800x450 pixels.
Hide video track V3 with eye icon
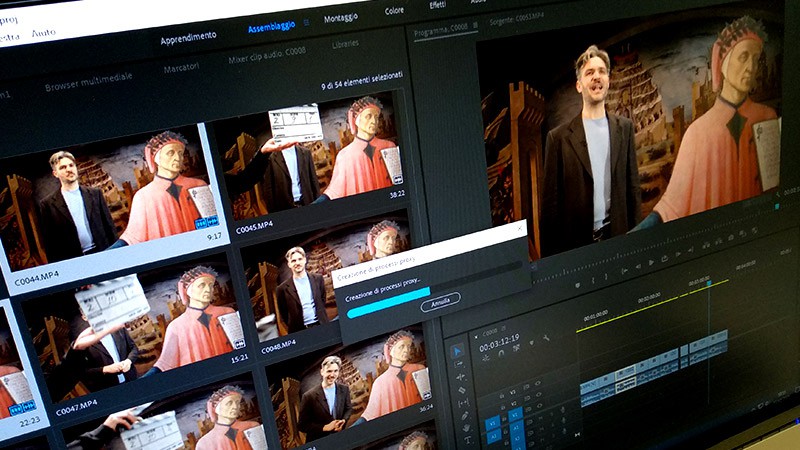point(538,383)
